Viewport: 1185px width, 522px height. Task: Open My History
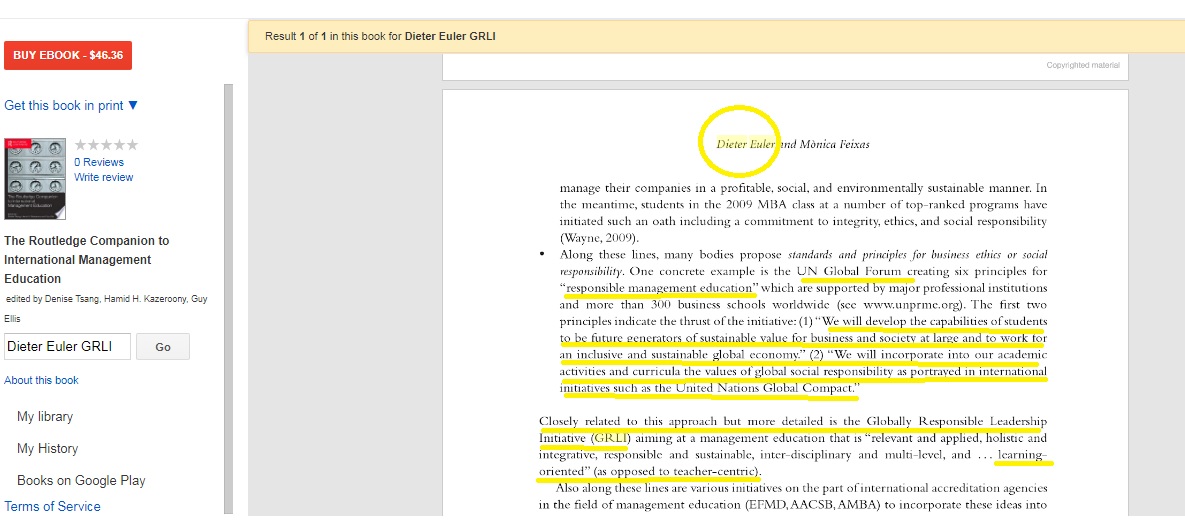tap(47, 449)
